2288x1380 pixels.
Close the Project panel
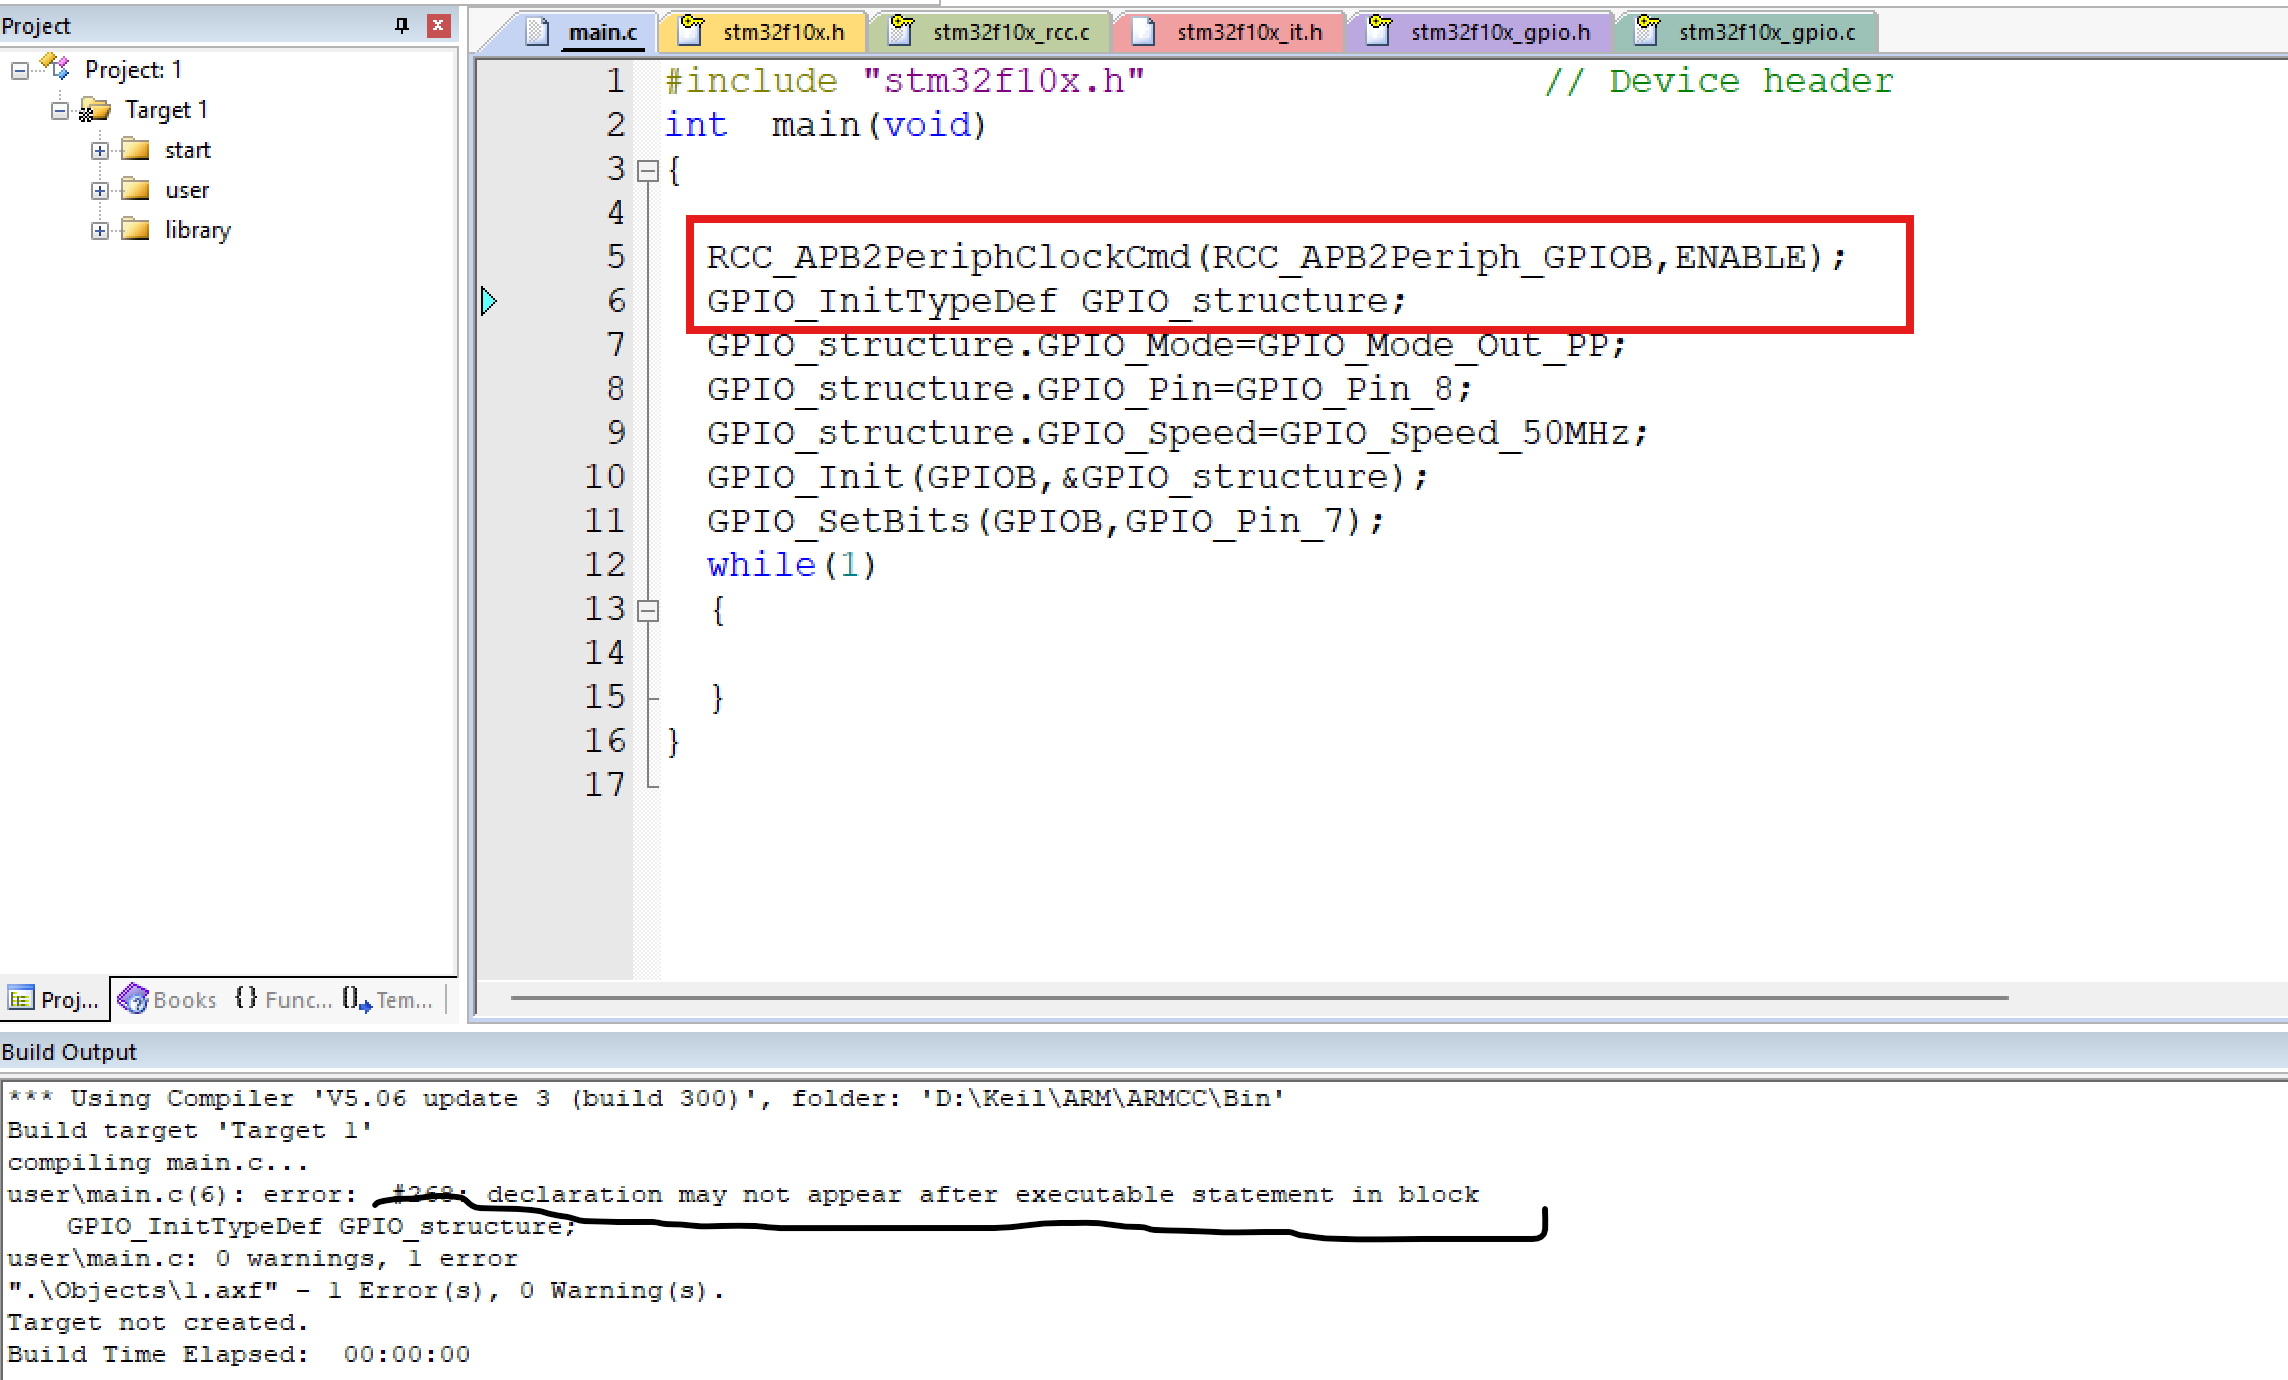tap(438, 25)
